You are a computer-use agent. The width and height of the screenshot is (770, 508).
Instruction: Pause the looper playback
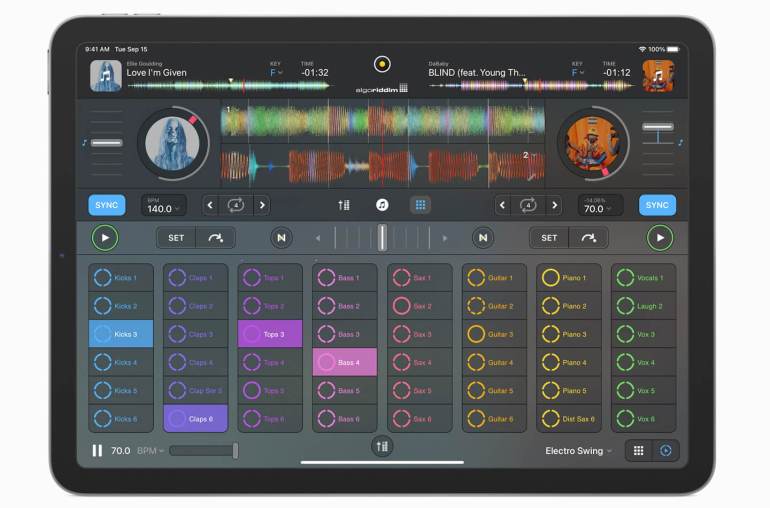97,451
